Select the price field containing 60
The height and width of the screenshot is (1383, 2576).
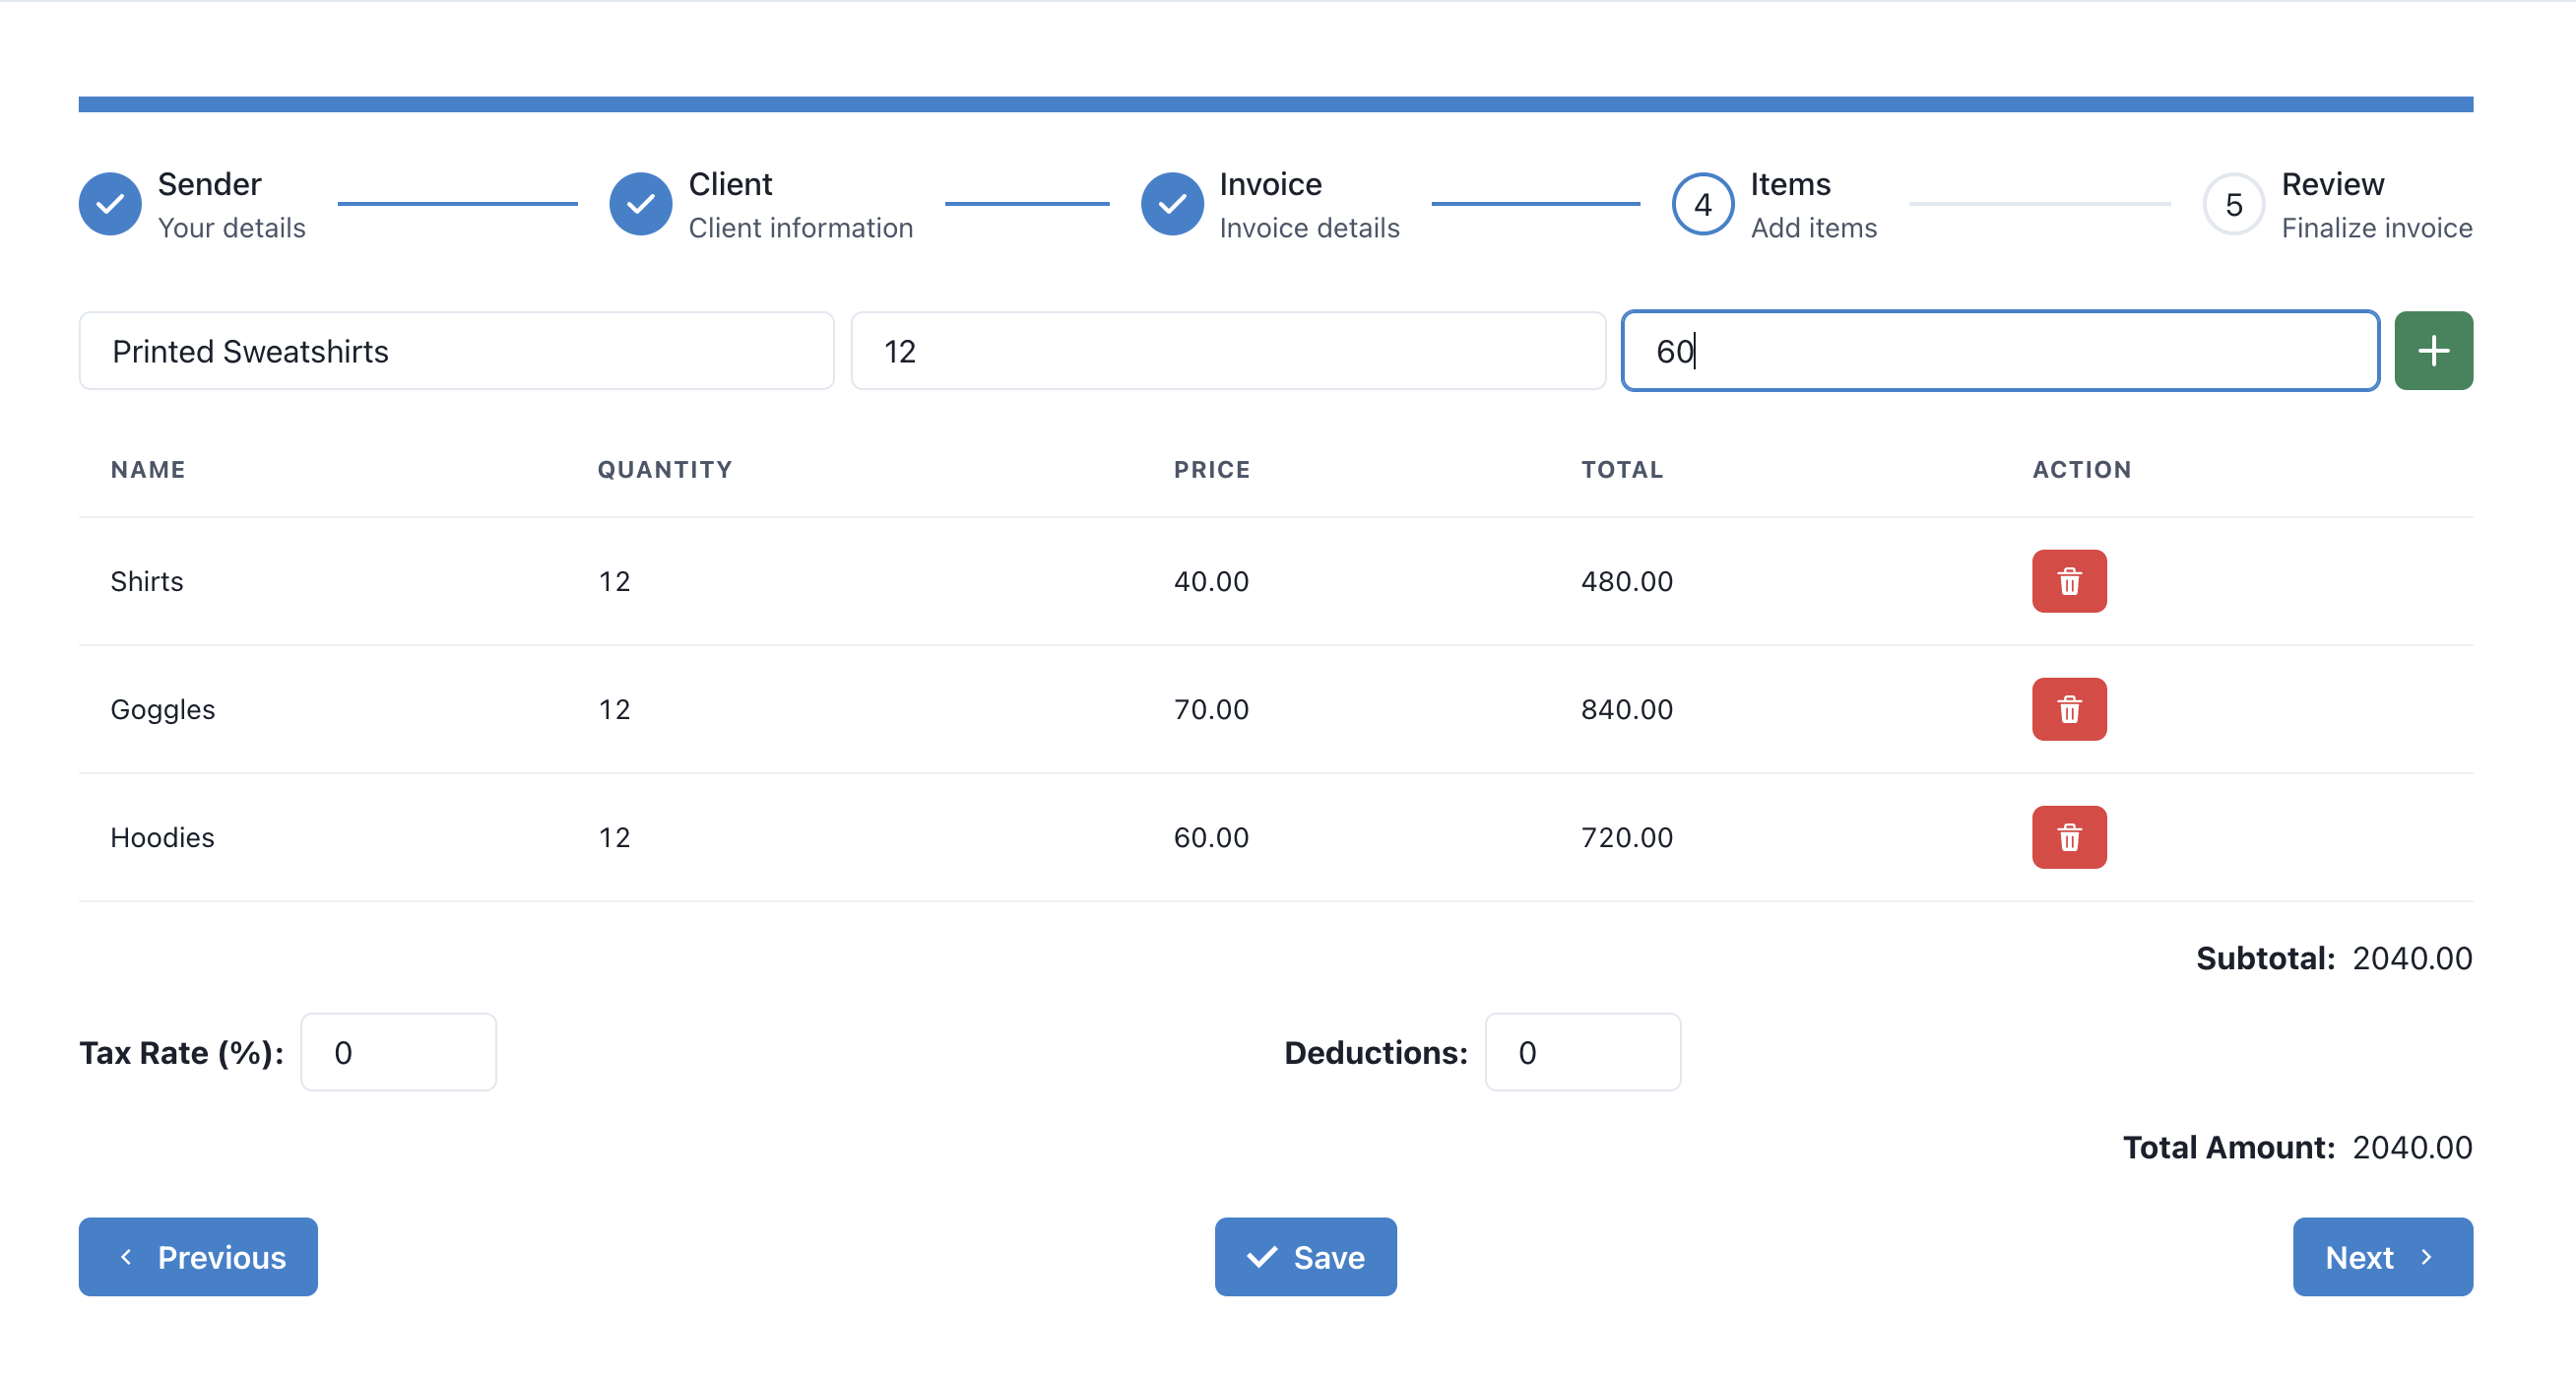[2000, 350]
